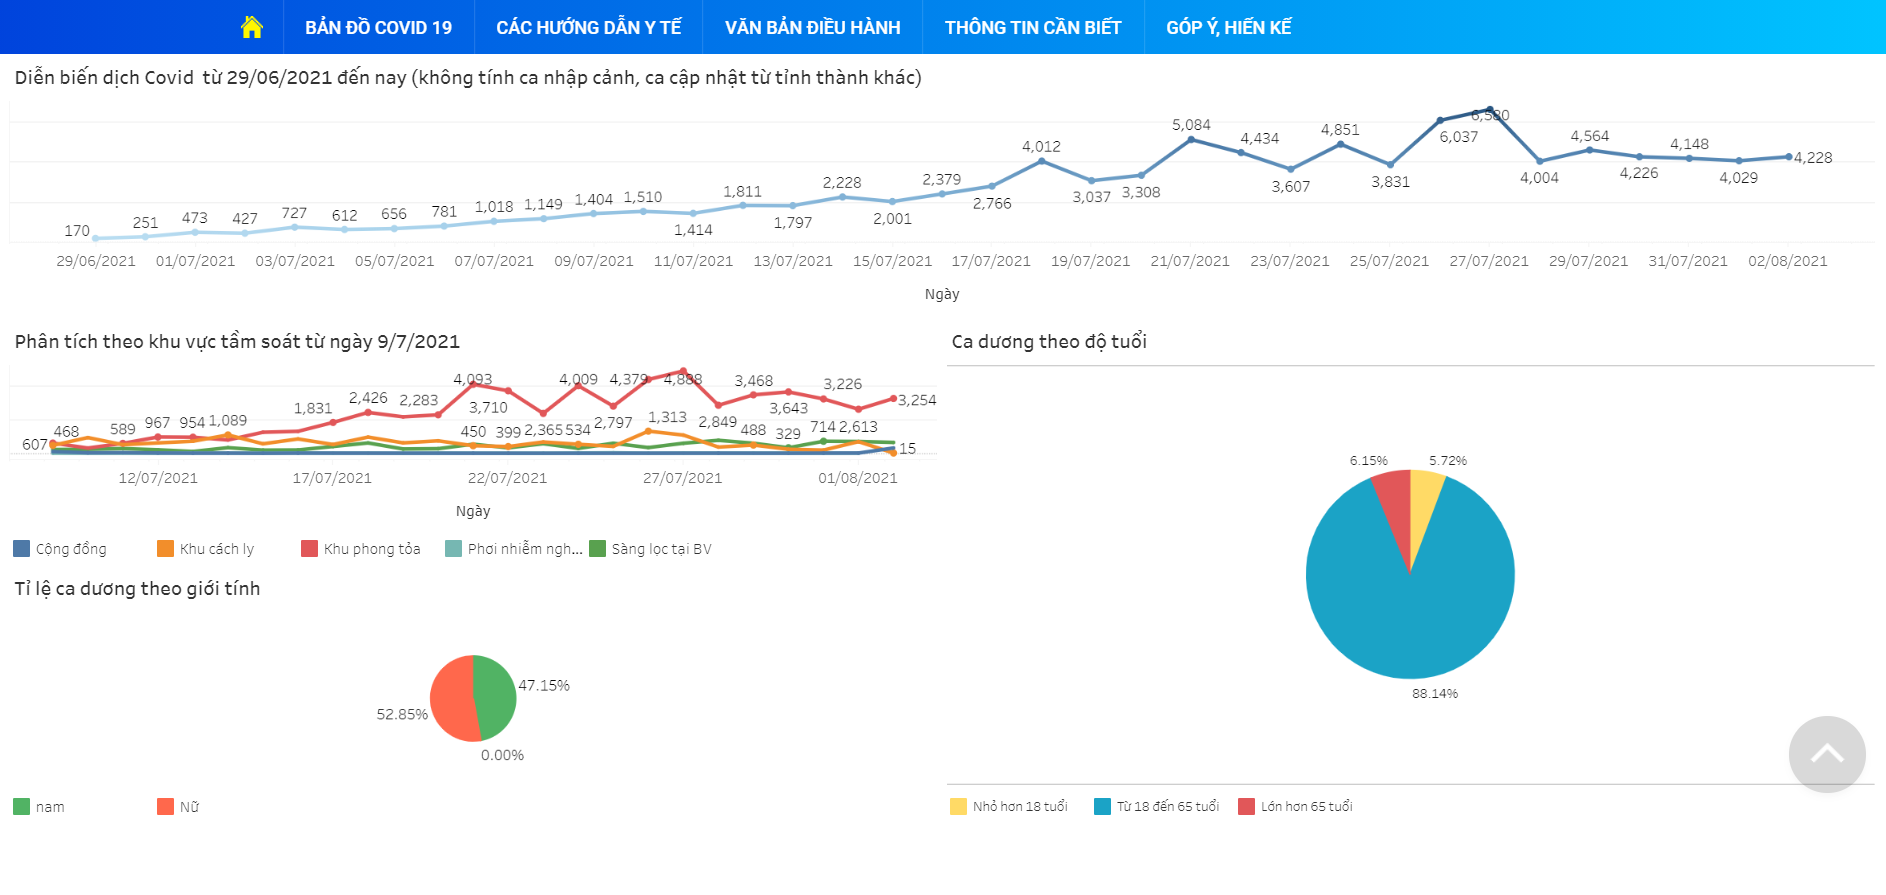Select the GÓP Ý, HIẾN KẾ tab
The height and width of the screenshot is (895, 1886).
[1228, 27]
